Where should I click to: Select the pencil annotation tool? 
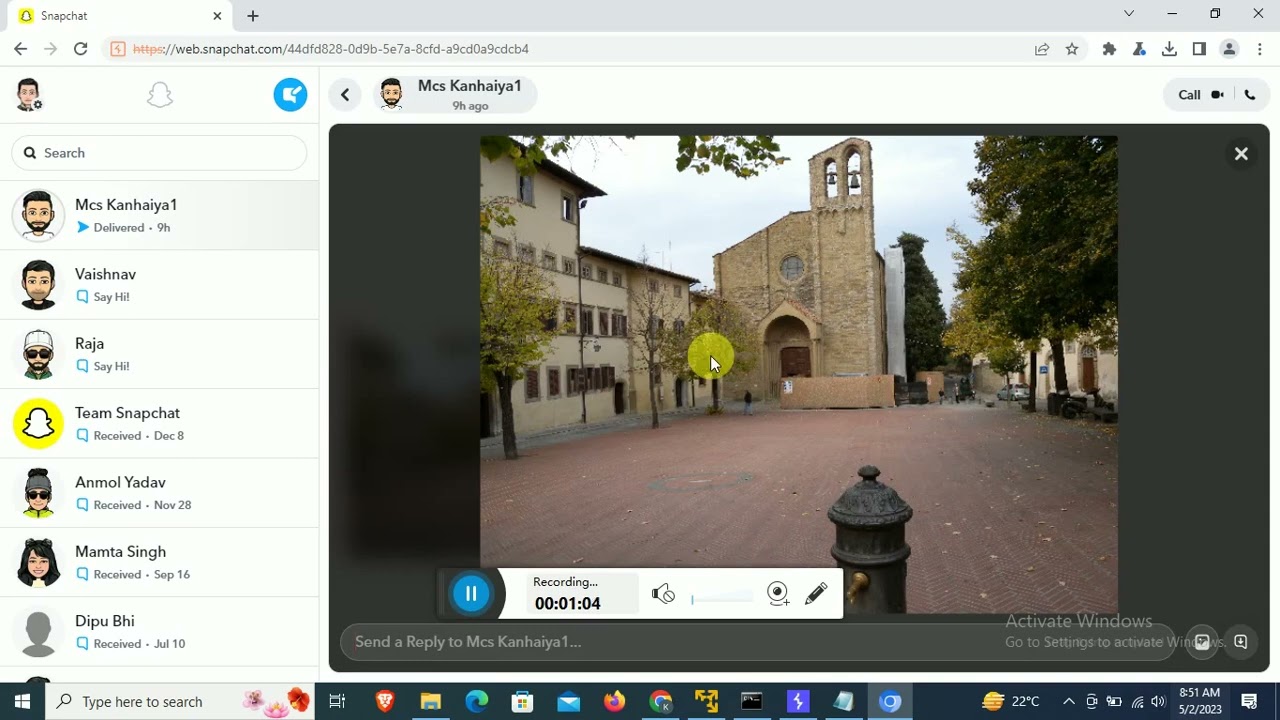816,594
